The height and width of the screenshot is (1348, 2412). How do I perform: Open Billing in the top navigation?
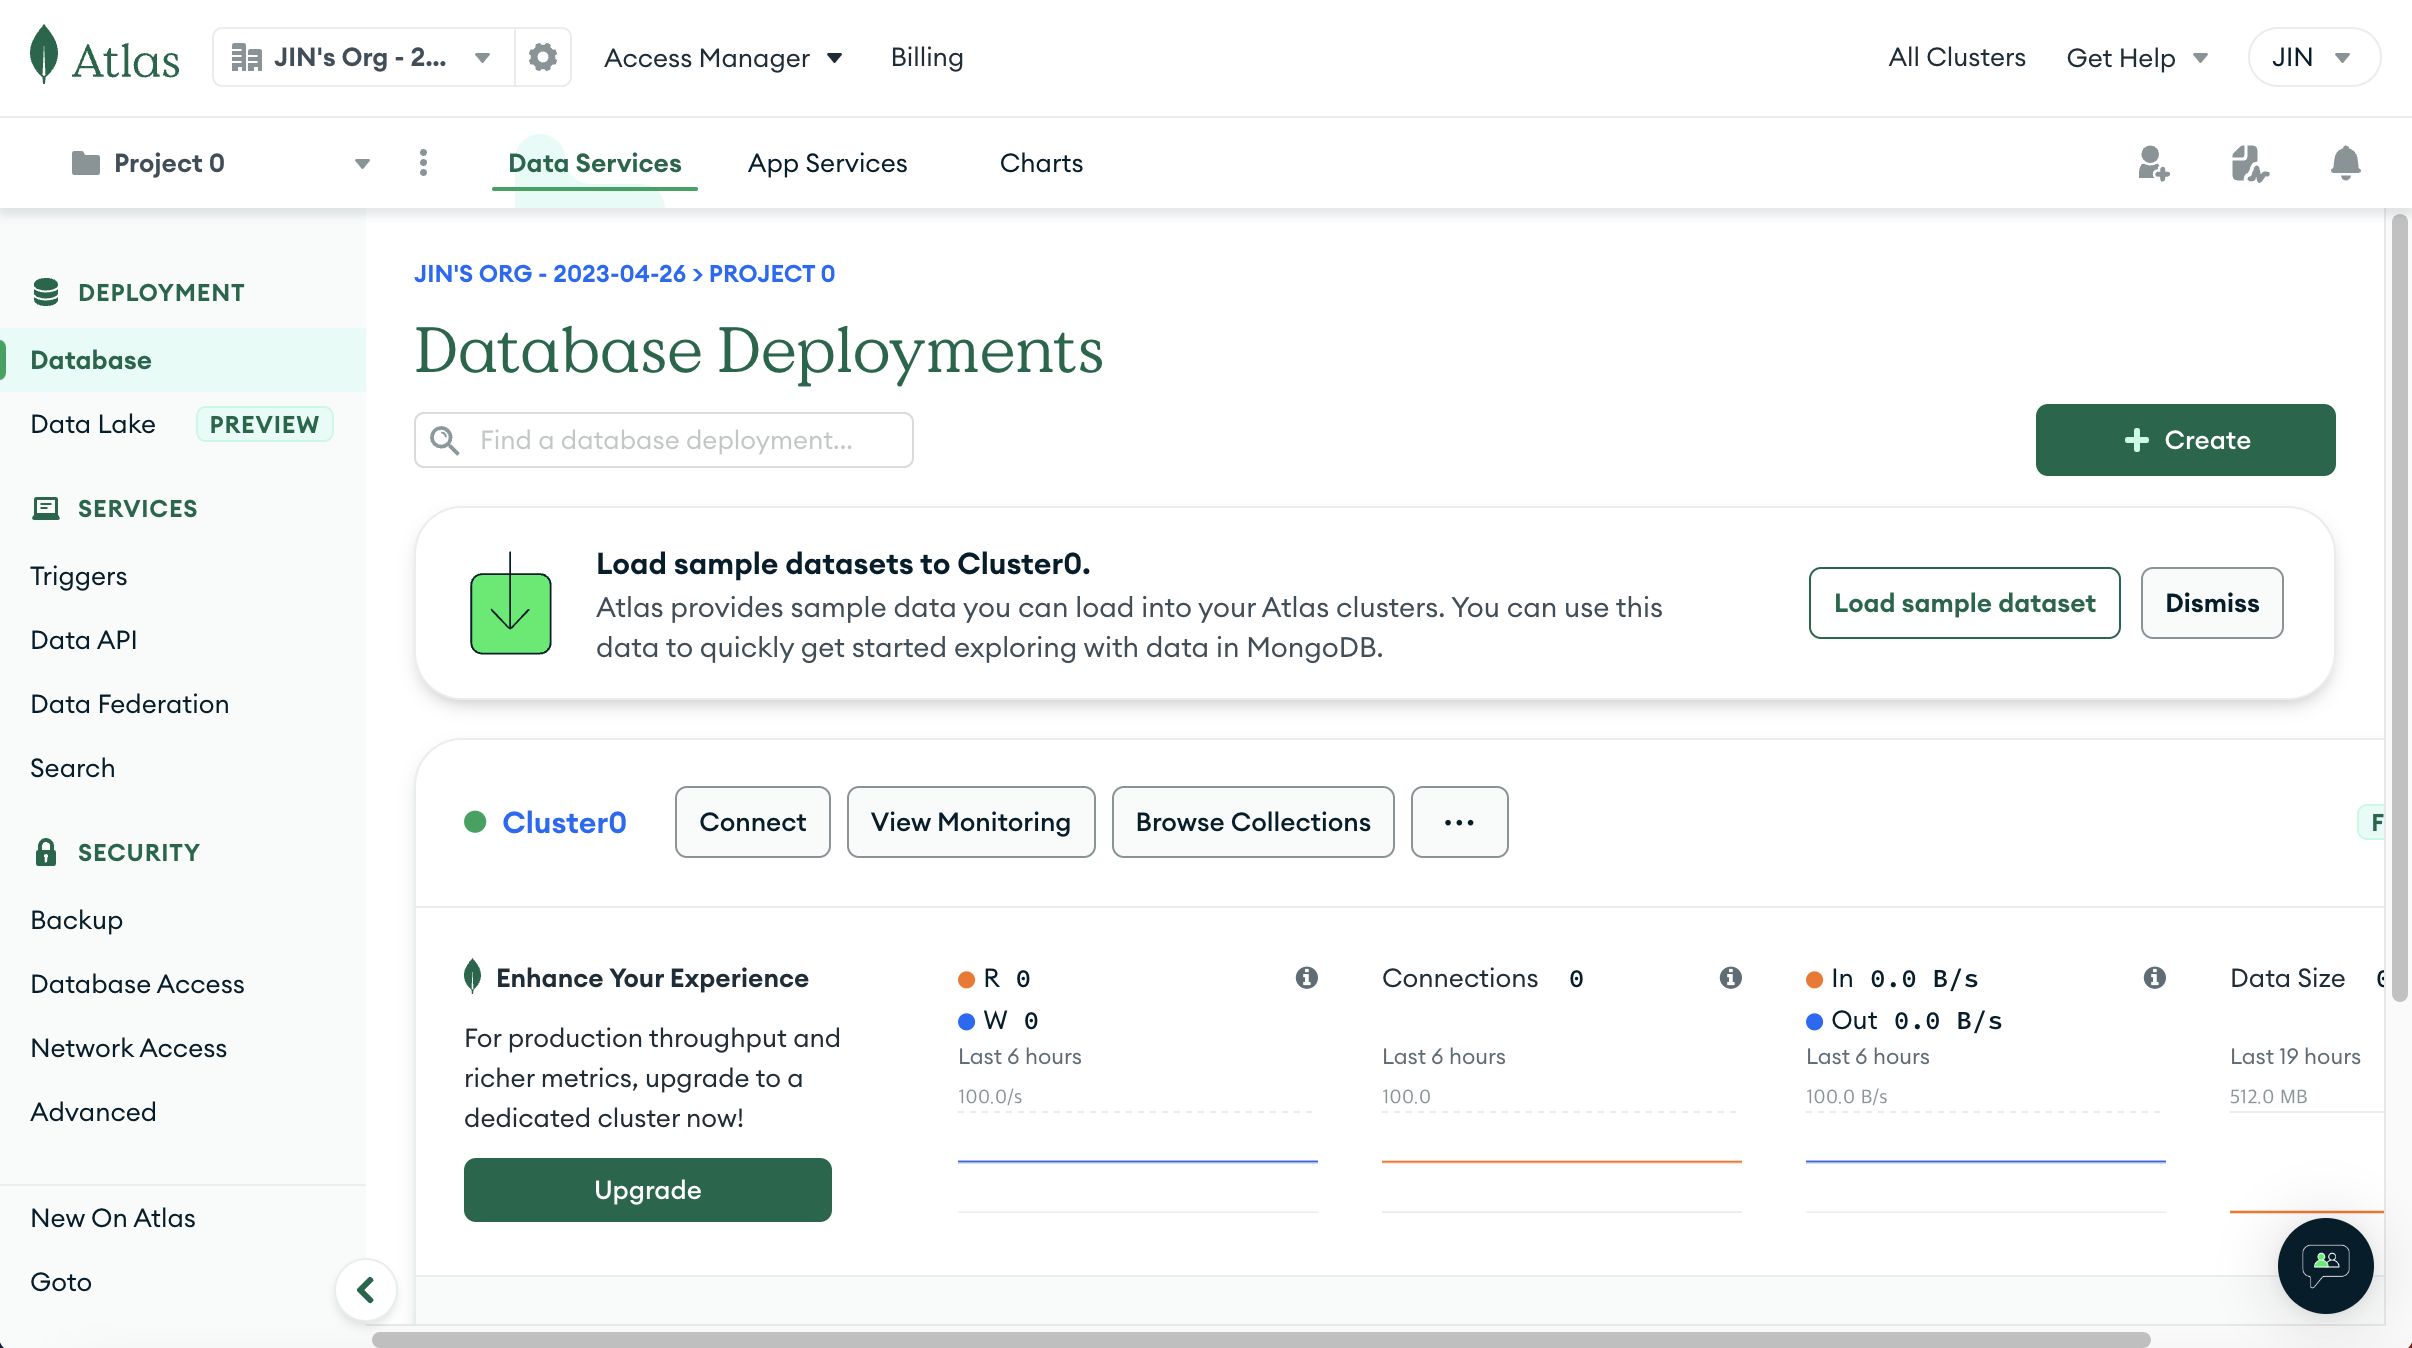click(x=927, y=57)
